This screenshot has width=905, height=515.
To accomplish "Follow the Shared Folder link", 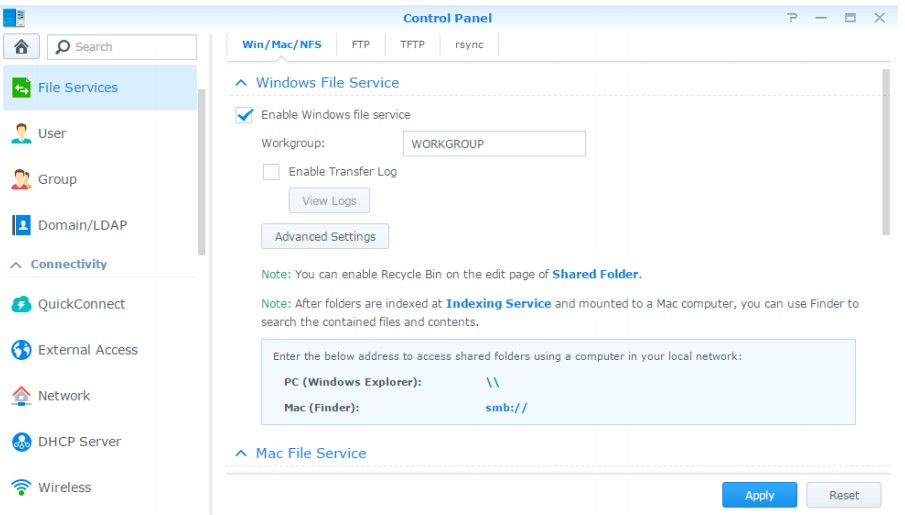I will (x=595, y=274).
